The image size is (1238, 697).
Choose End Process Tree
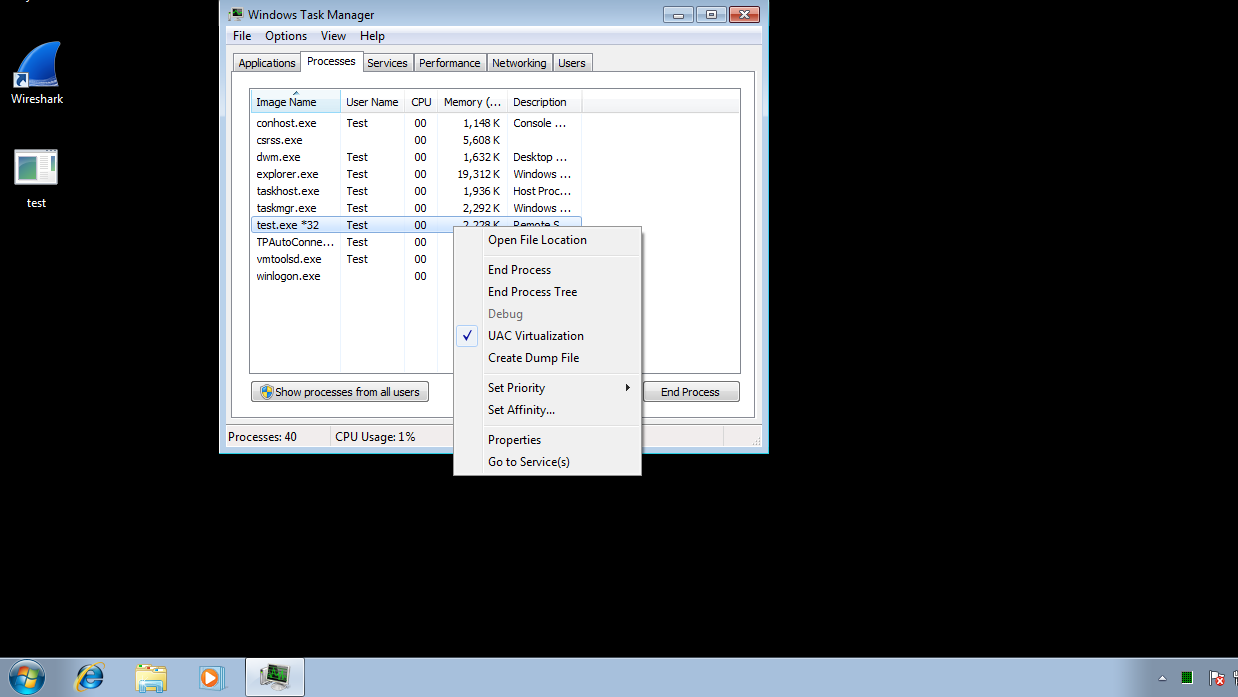(547, 292)
